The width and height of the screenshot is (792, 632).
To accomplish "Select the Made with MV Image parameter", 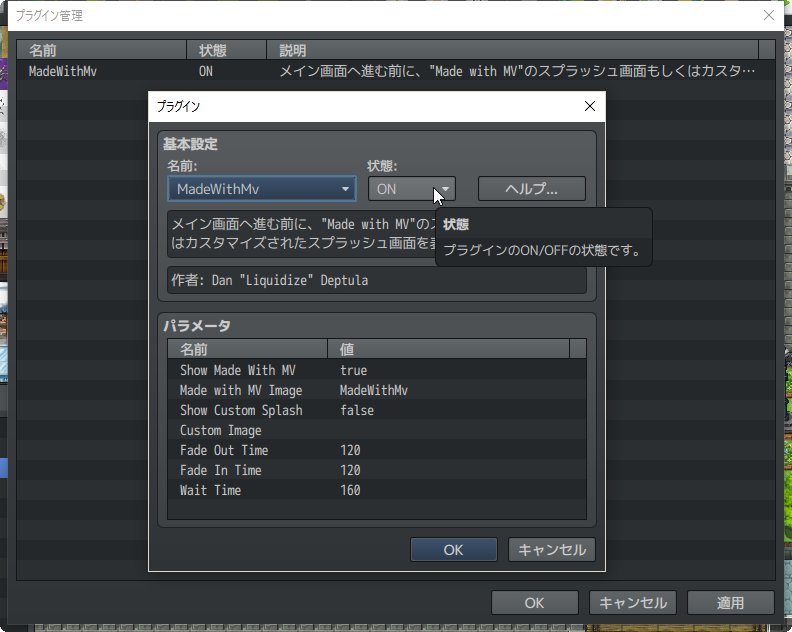I will [377, 390].
